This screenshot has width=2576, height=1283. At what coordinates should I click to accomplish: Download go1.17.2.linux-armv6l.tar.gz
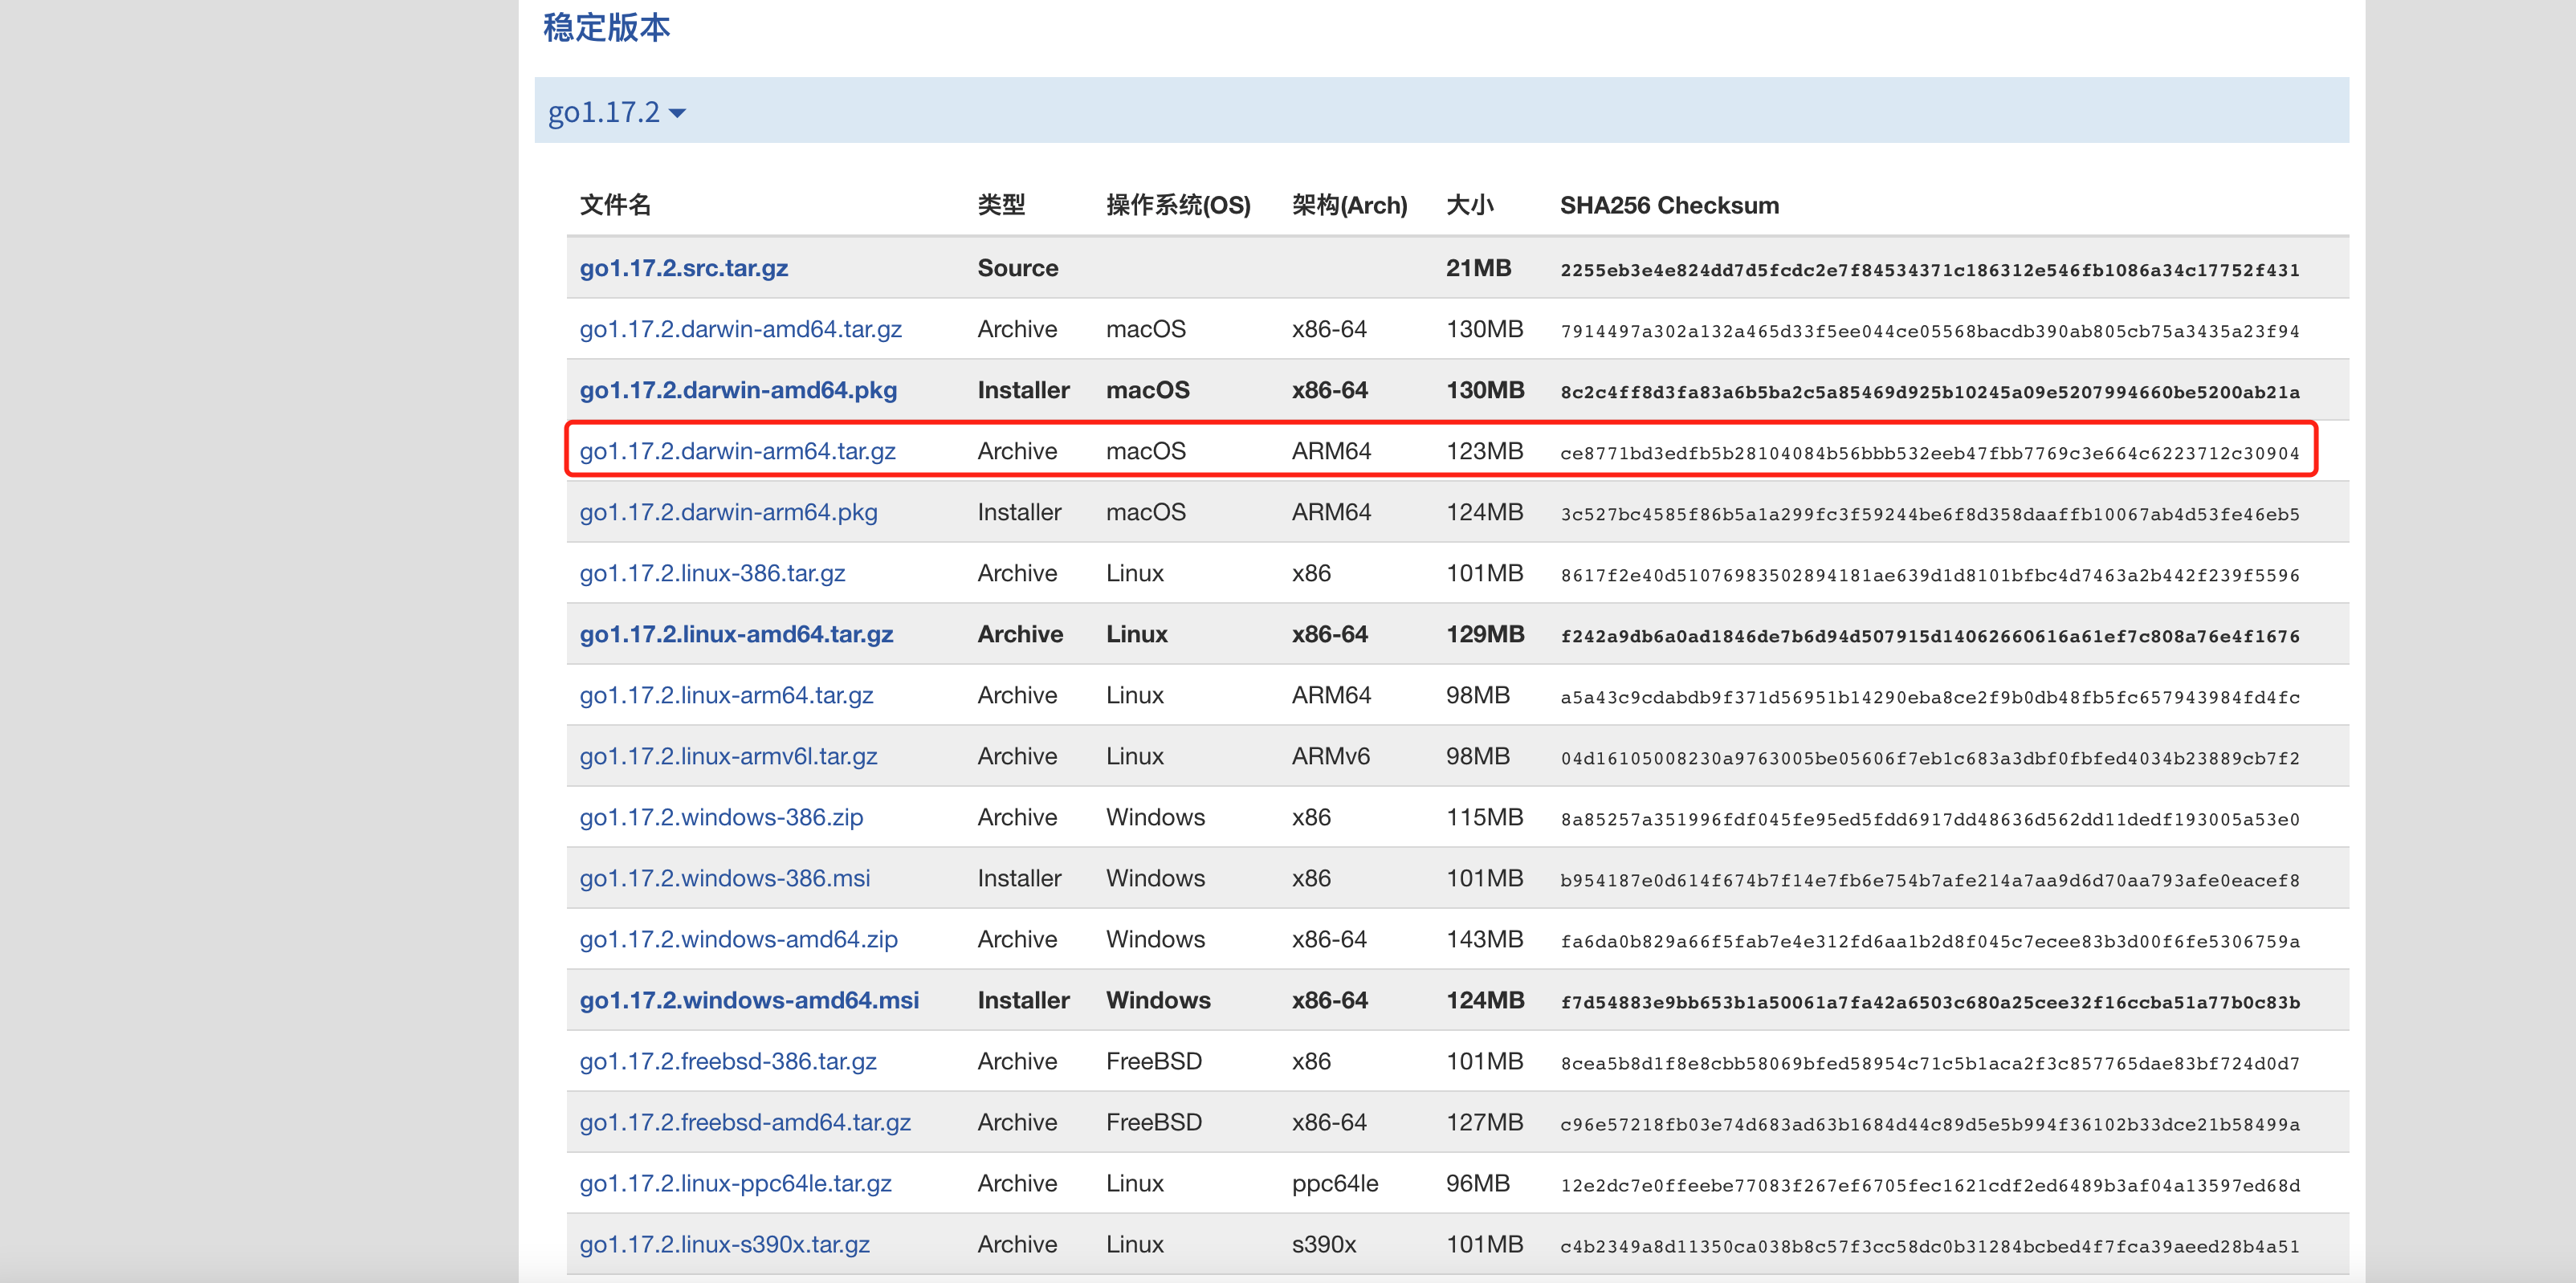tap(728, 756)
